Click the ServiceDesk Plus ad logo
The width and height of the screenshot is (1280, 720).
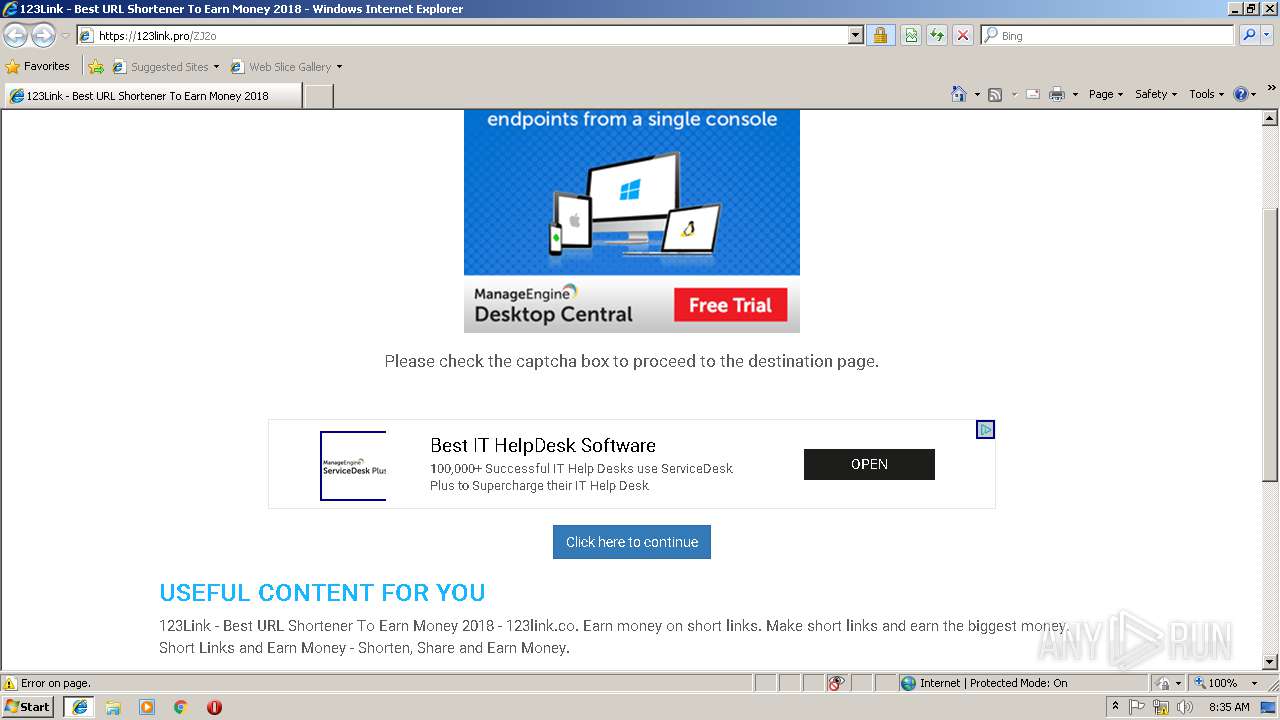pyautogui.click(x=353, y=466)
